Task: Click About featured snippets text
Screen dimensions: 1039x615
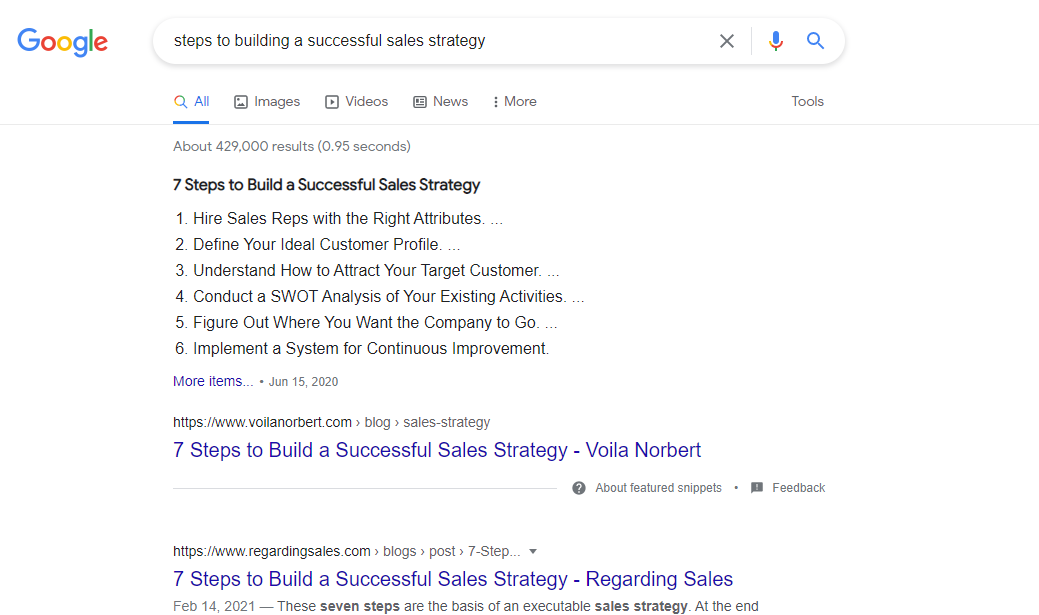Action: click(658, 488)
